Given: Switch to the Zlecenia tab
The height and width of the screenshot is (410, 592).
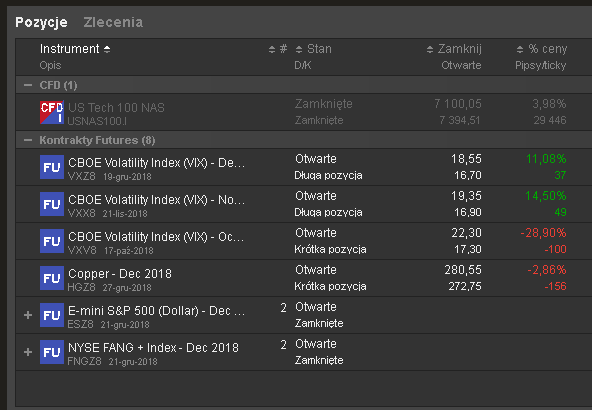Looking at the screenshot, I should [x=113, y=22].
